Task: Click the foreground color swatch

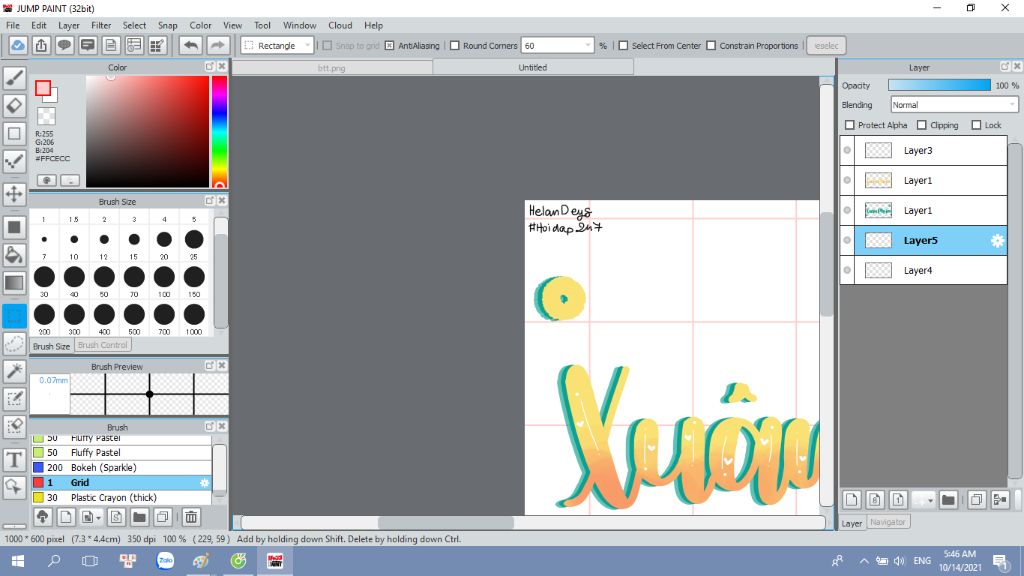Action: [x=43, y=88]
